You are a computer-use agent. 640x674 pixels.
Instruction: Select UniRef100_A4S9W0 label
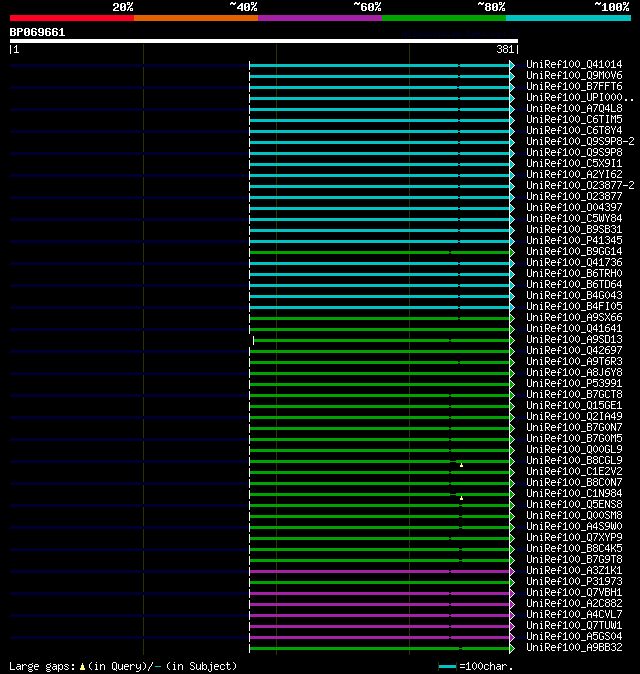[574, 527]
